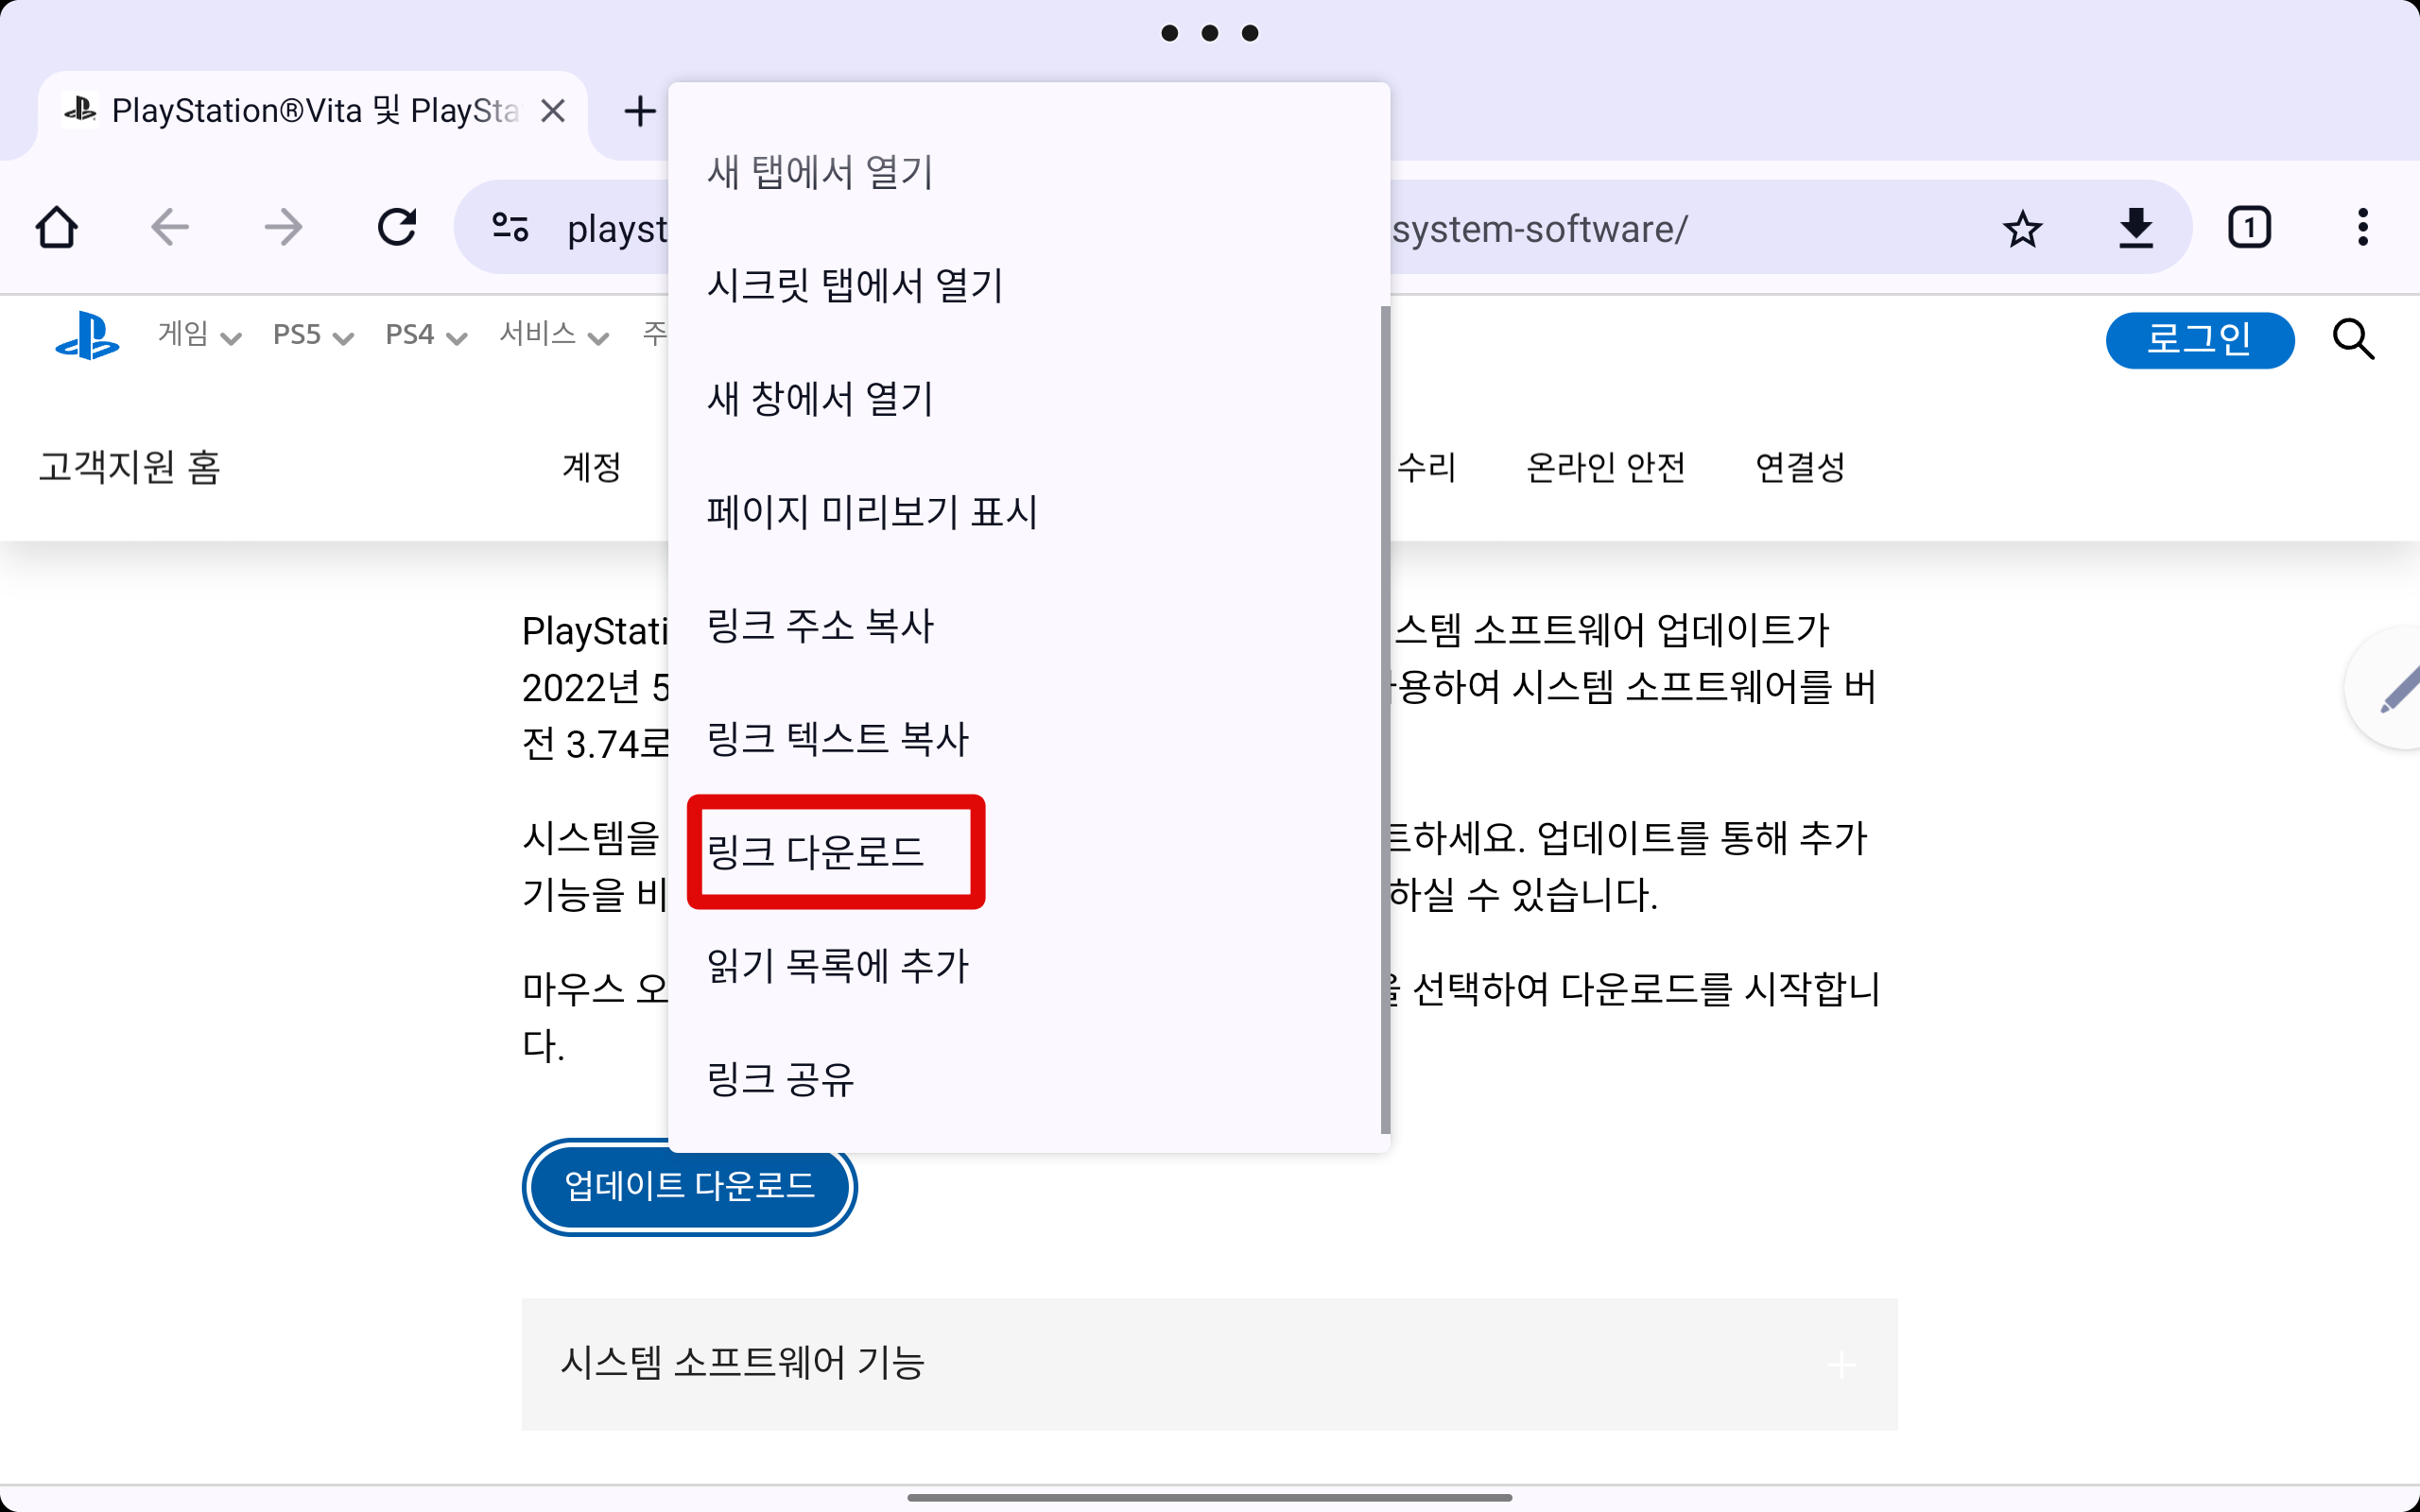The height and width of the screenshot is (1512, 2420).
Task: Click the Chrome home icon
Action: [x=57, y=228]
